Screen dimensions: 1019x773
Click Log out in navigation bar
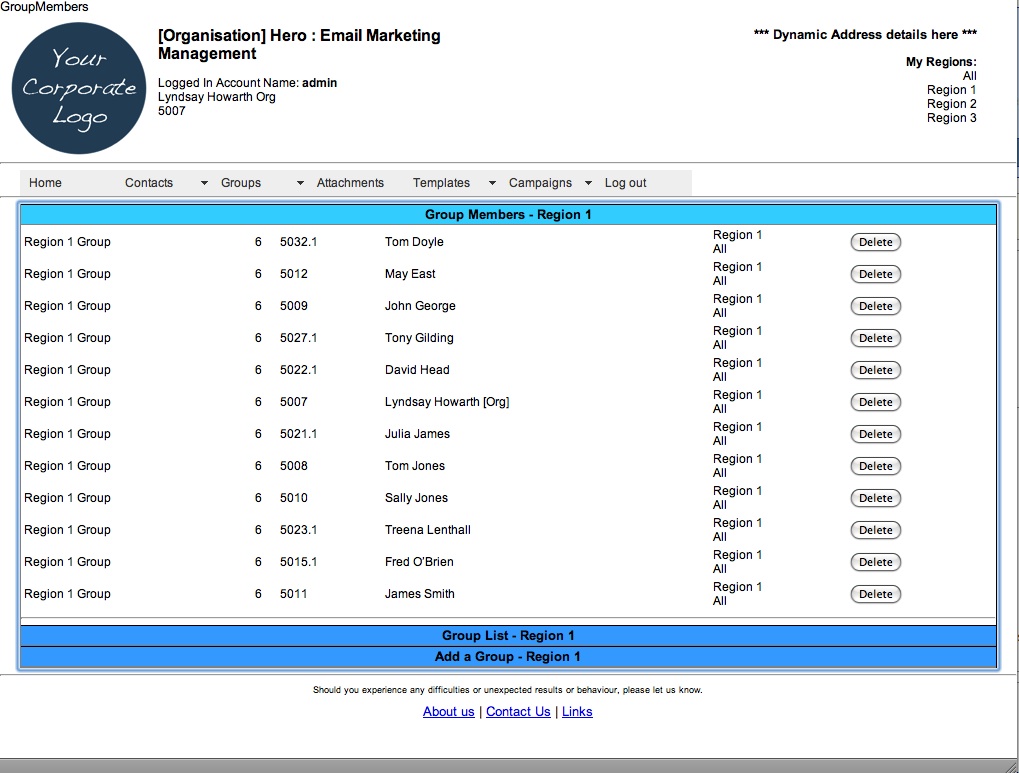click(x=625, y=183)
